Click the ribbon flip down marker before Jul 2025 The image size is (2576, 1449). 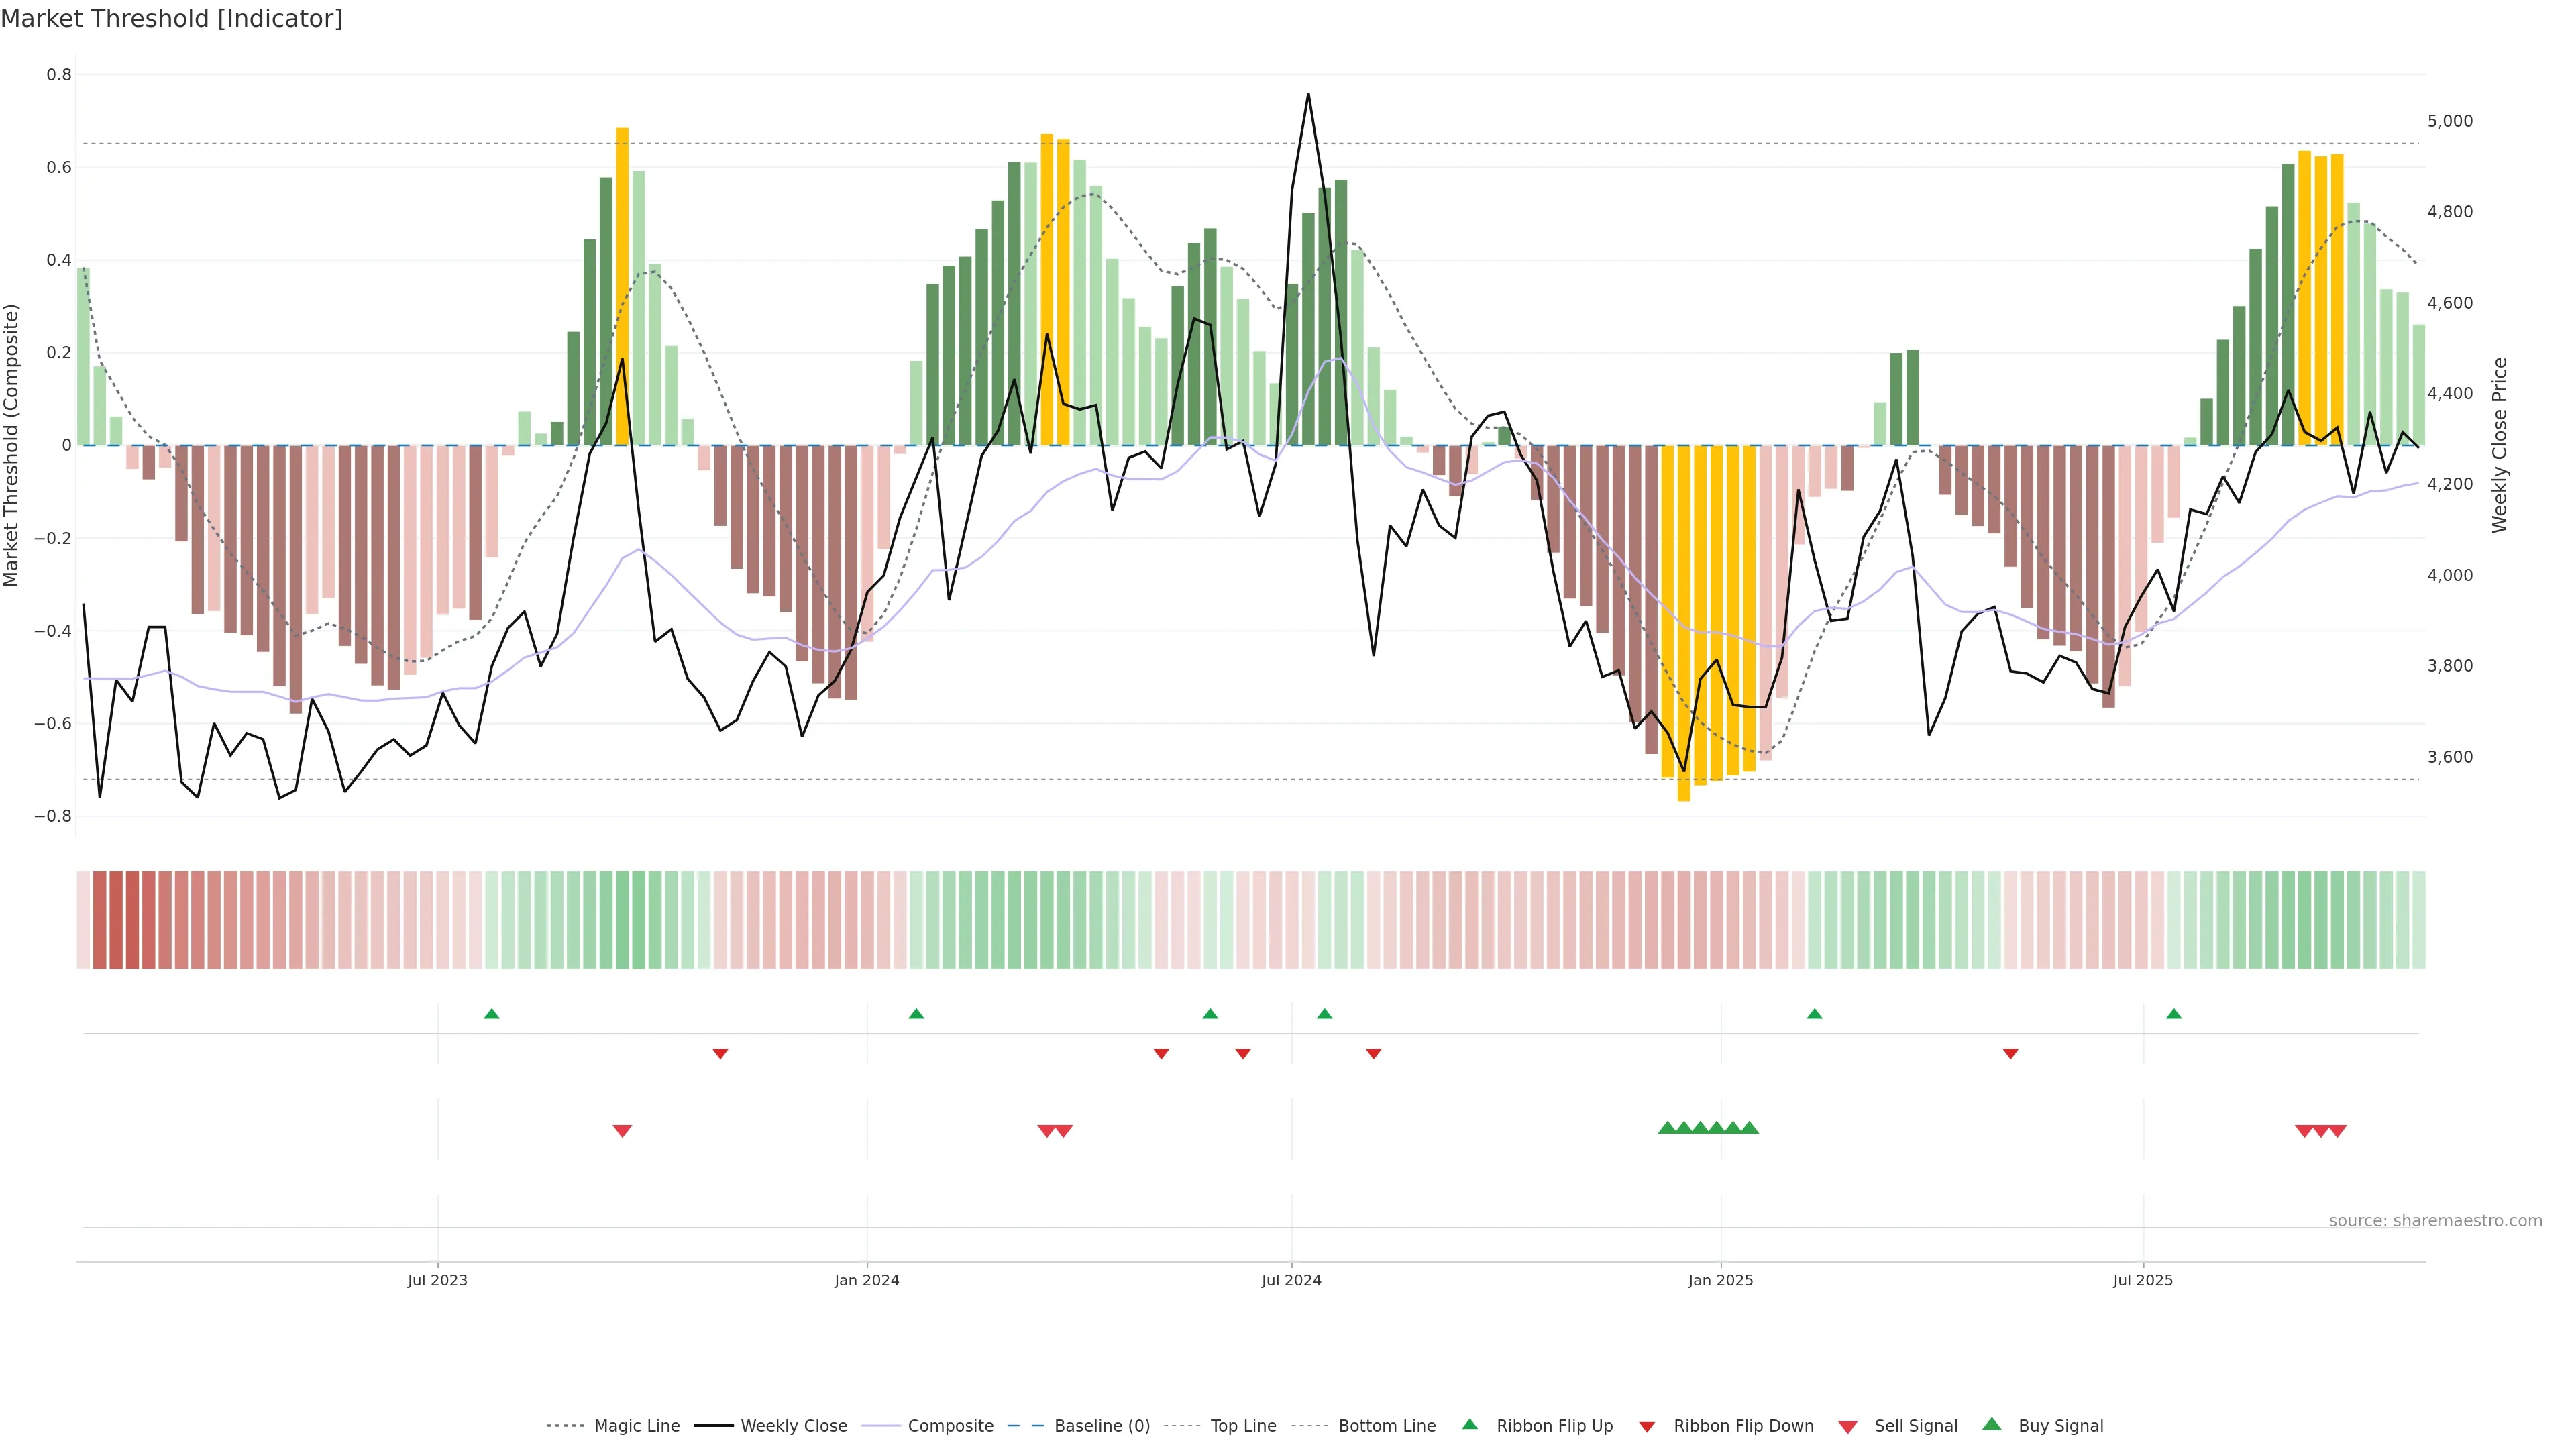click(x=2010, y=1054)
